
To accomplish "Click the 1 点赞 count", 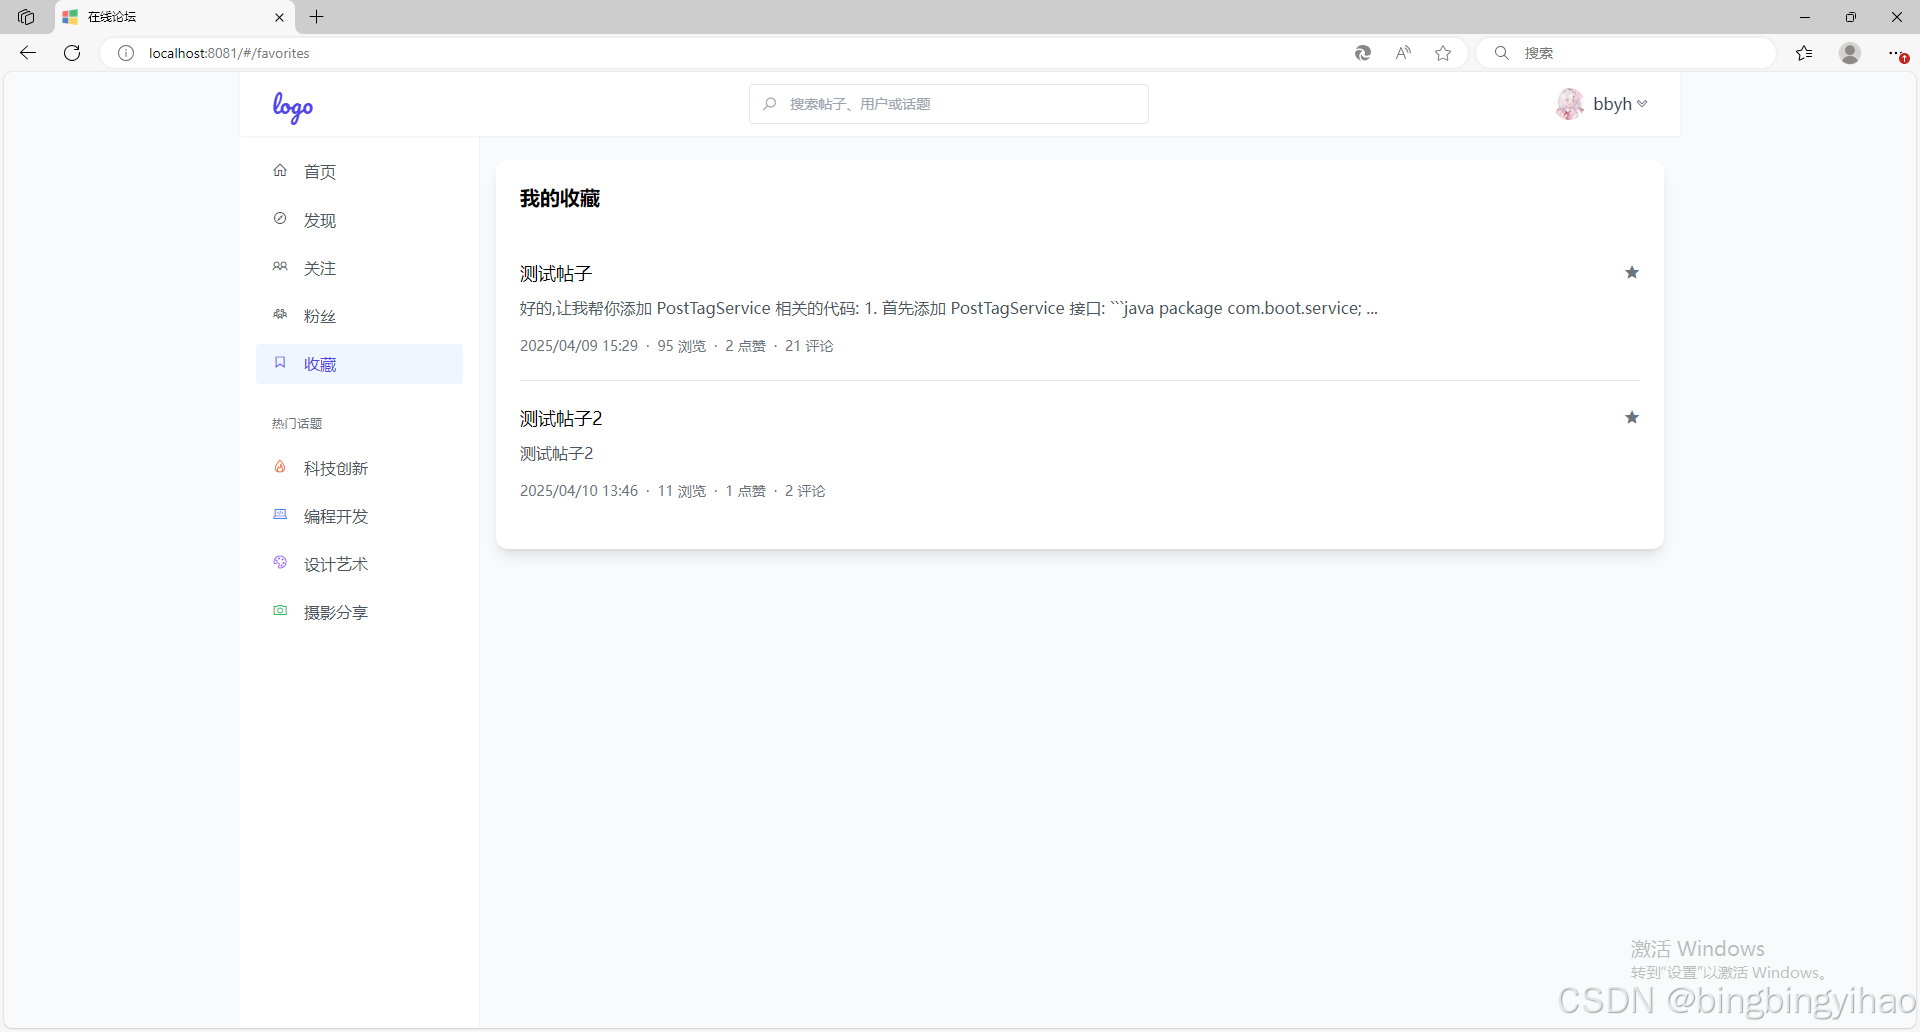I will click(x=745, y=491).
